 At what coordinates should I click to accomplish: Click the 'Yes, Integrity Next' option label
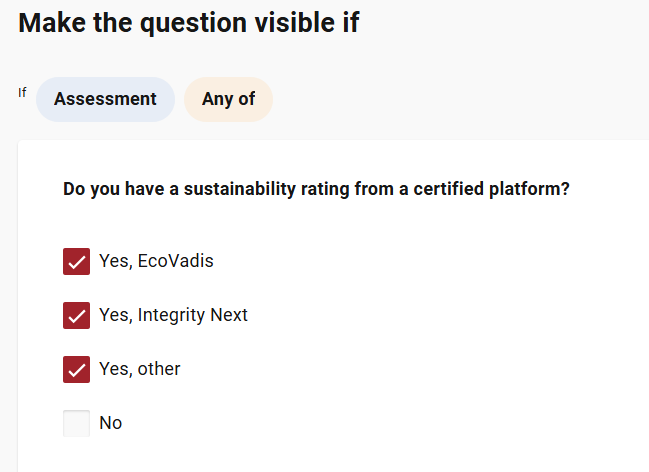[173, 316]
